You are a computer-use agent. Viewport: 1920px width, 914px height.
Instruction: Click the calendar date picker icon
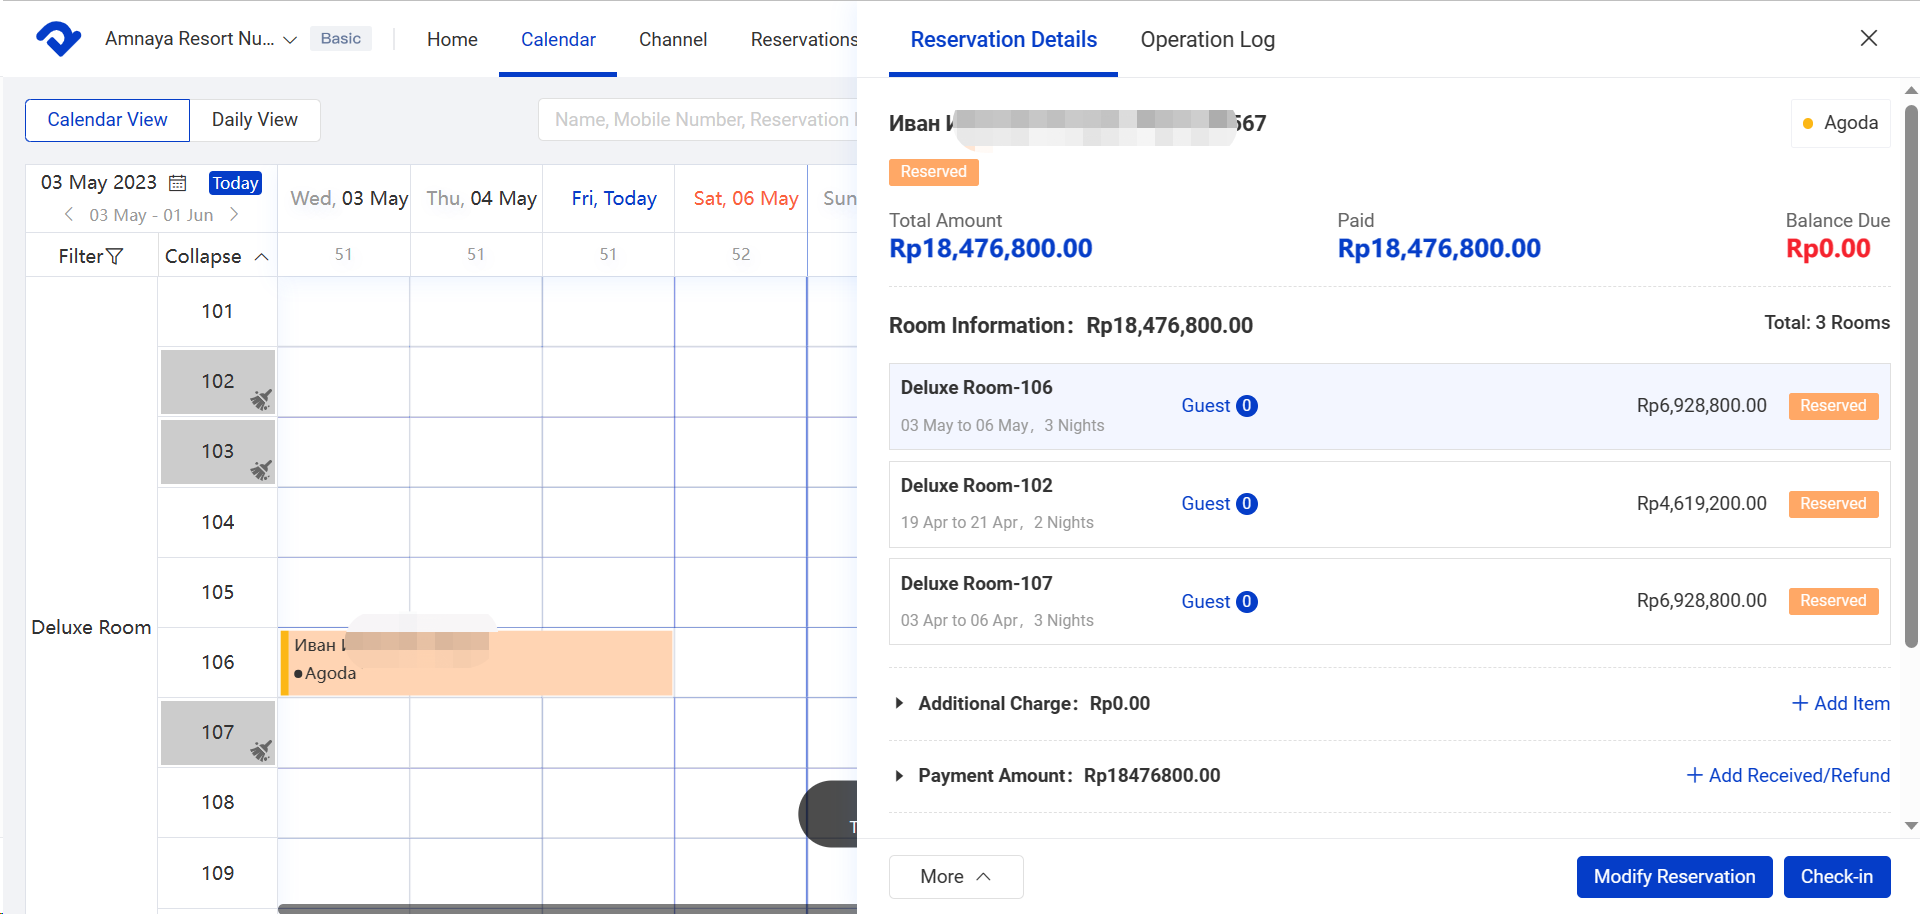(x=178, y=183)
